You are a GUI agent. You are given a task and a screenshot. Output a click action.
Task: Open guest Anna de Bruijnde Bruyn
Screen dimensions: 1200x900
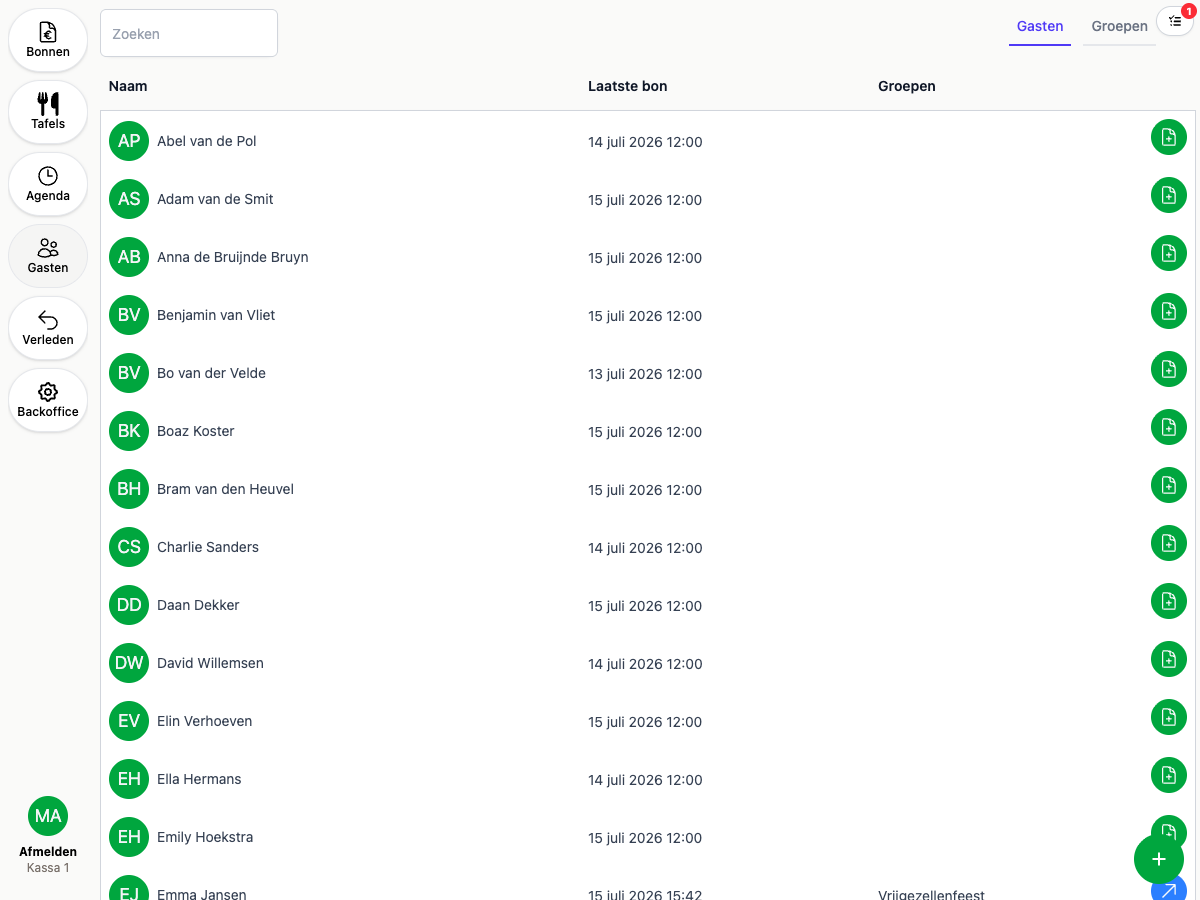233,257
